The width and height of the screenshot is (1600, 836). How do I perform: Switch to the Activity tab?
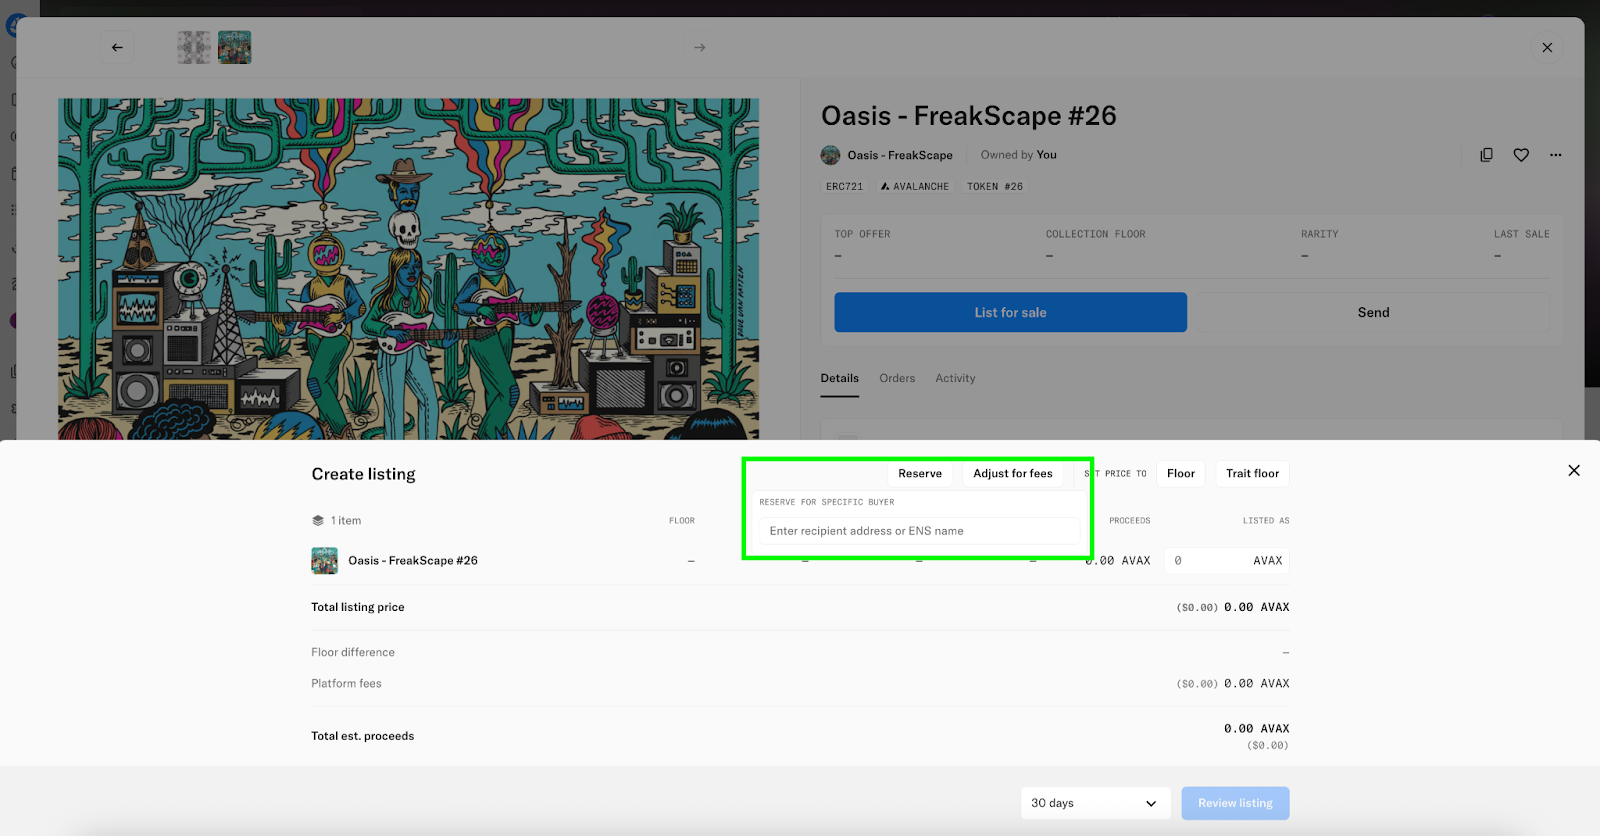(x=955, y=378)
